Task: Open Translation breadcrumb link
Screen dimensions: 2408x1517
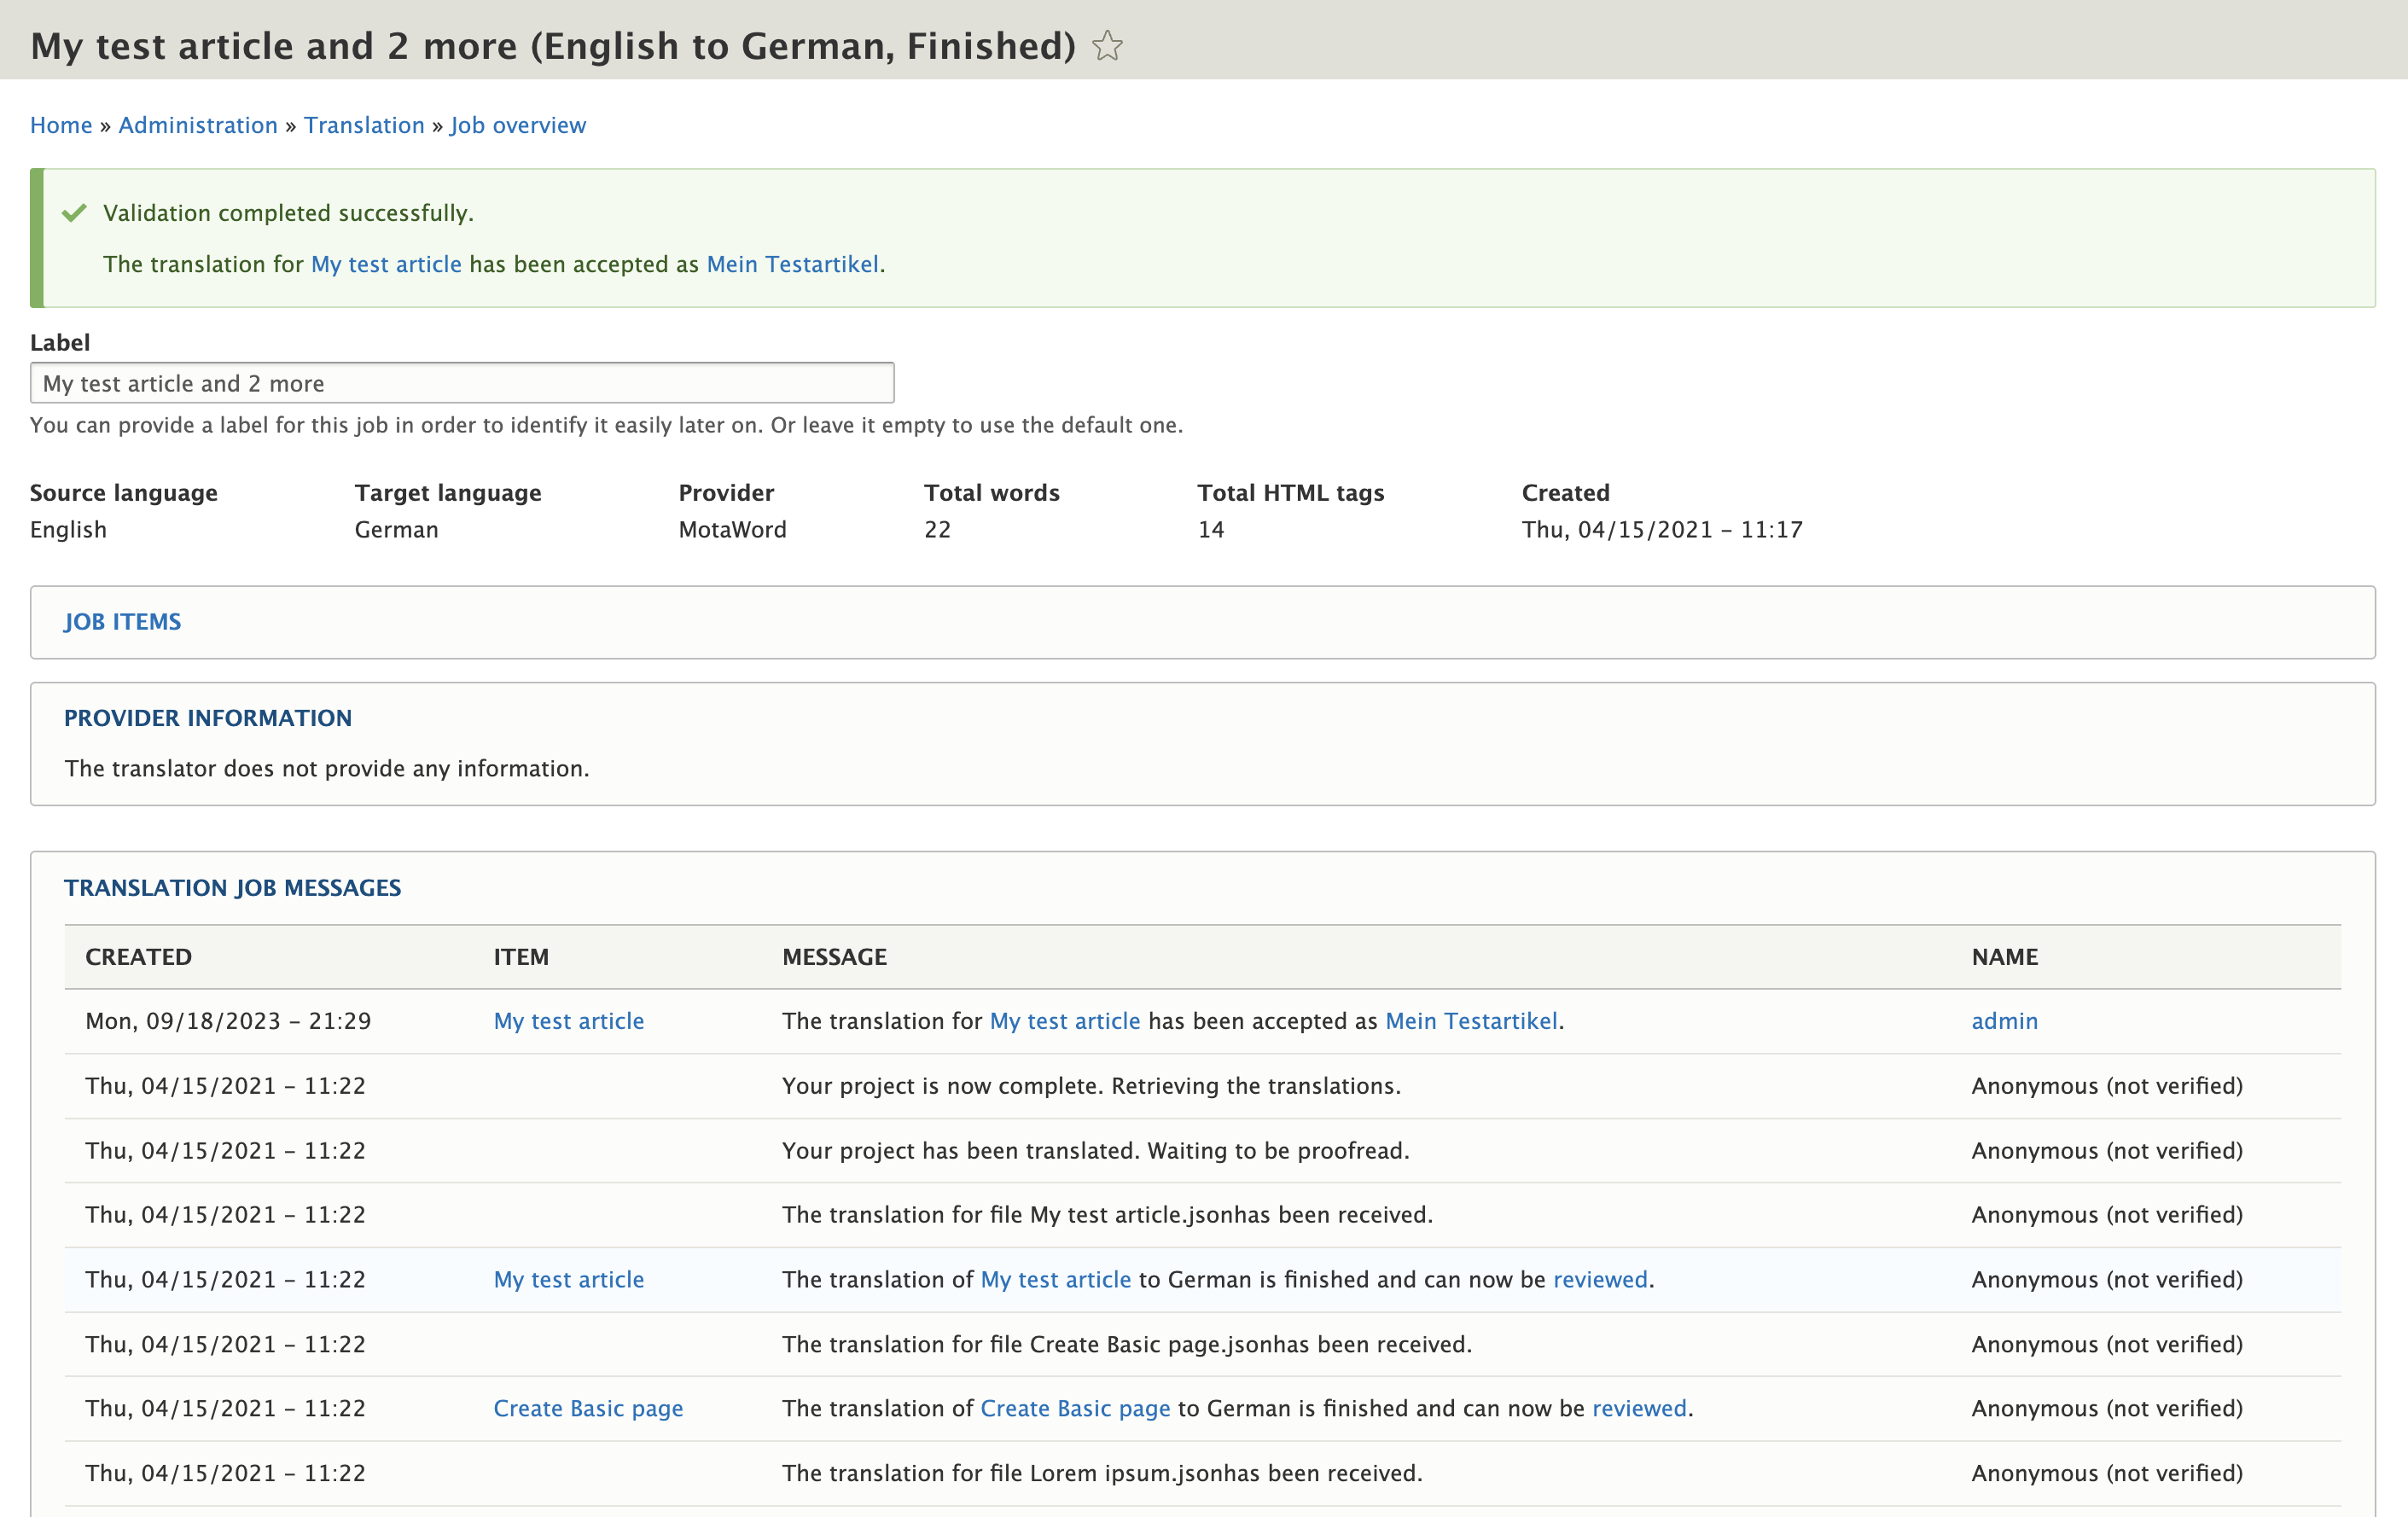Action: [x=364, y=125]
